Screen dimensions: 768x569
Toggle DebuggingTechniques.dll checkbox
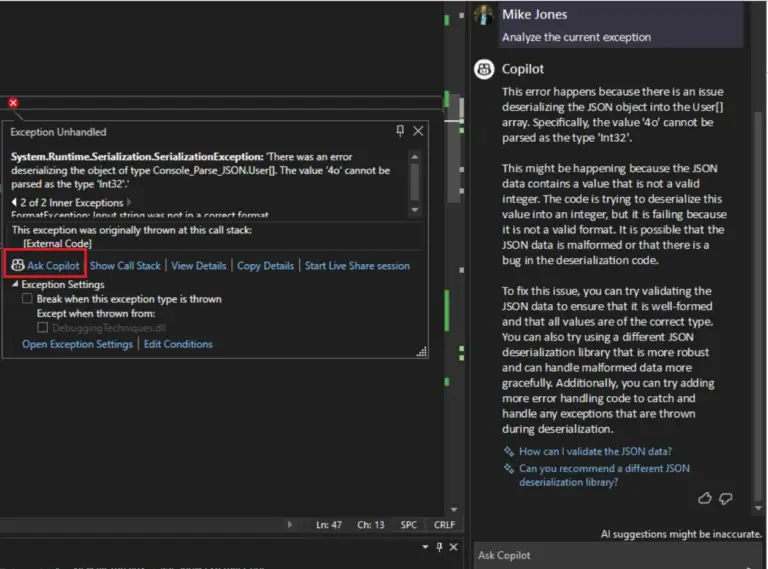point(43,327)
